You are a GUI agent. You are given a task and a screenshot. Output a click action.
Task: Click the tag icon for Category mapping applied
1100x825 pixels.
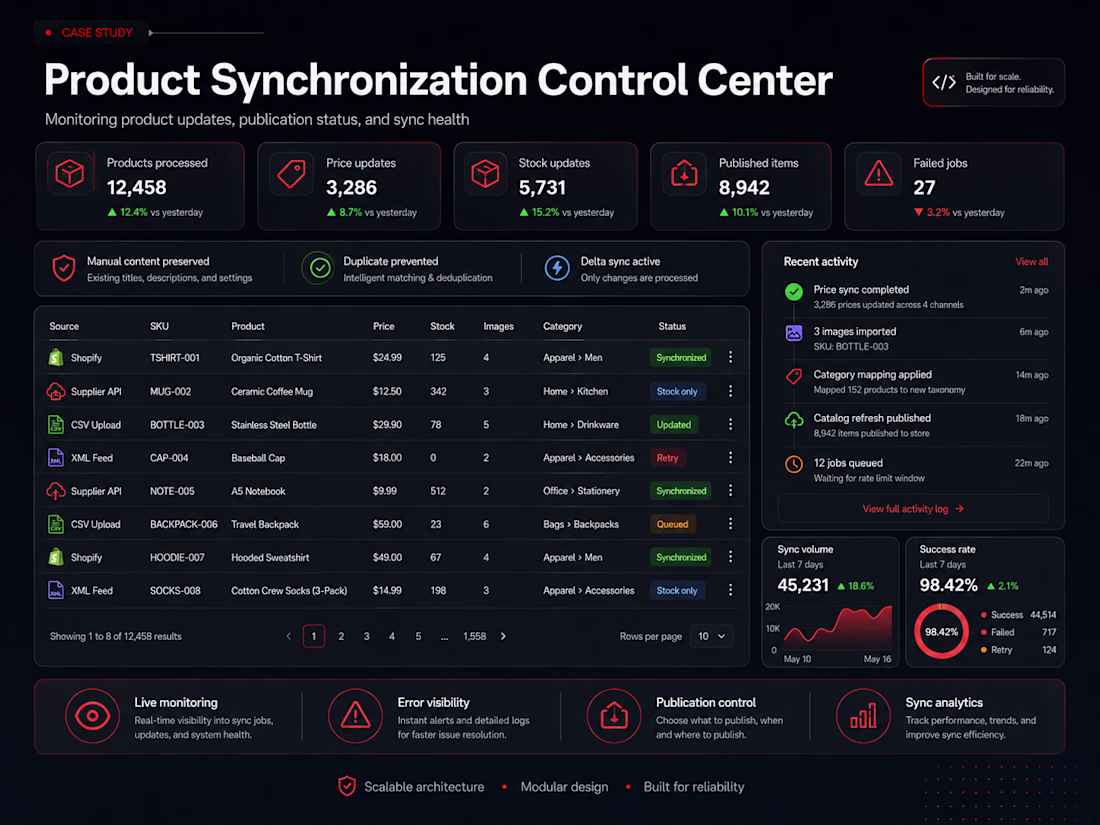(793, 377)
